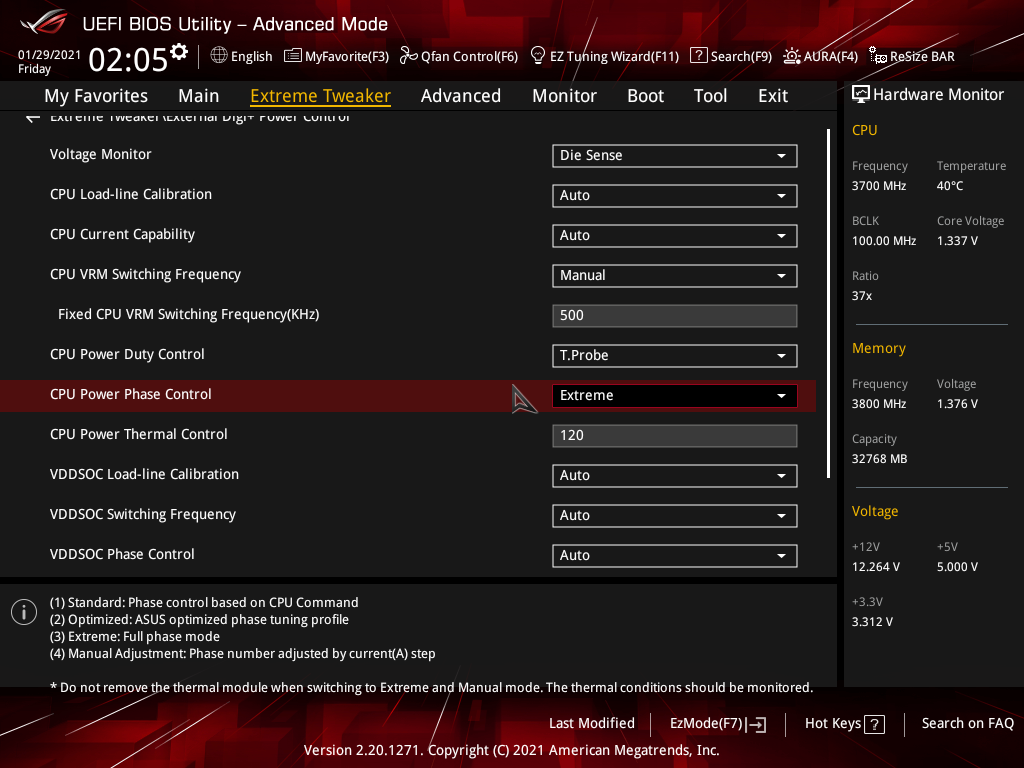Select the VDDSOC Phase Control label
Image resolution: width=1024 pixels, height=768 pixels.
122,554
